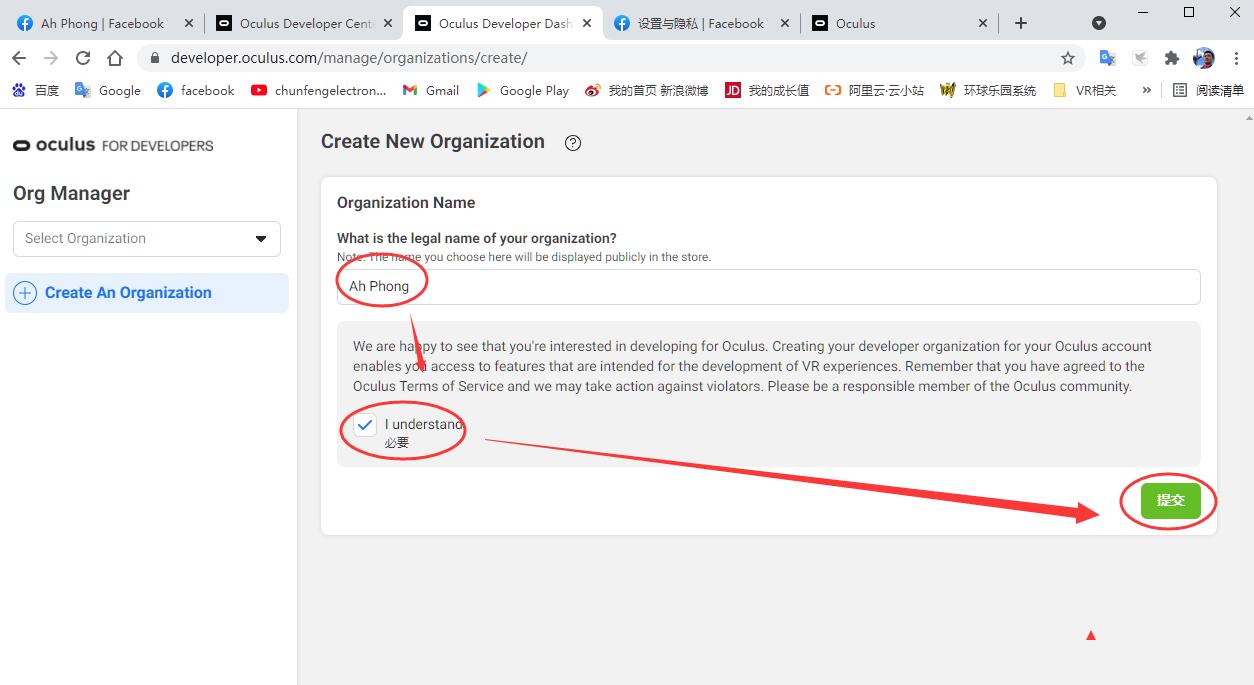
Task: Open the Google Play bookmark
Action: point(522,90)
